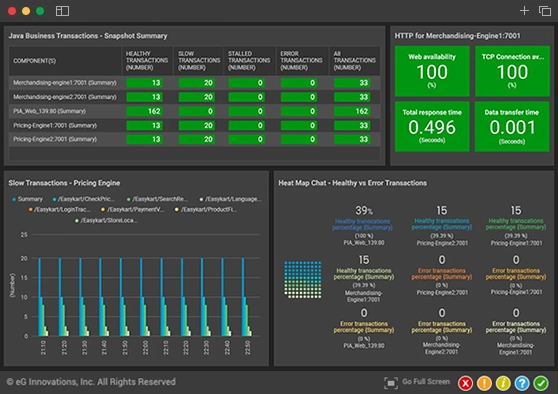Sort by Healthy Transactions column header

[x=147, y=61]
